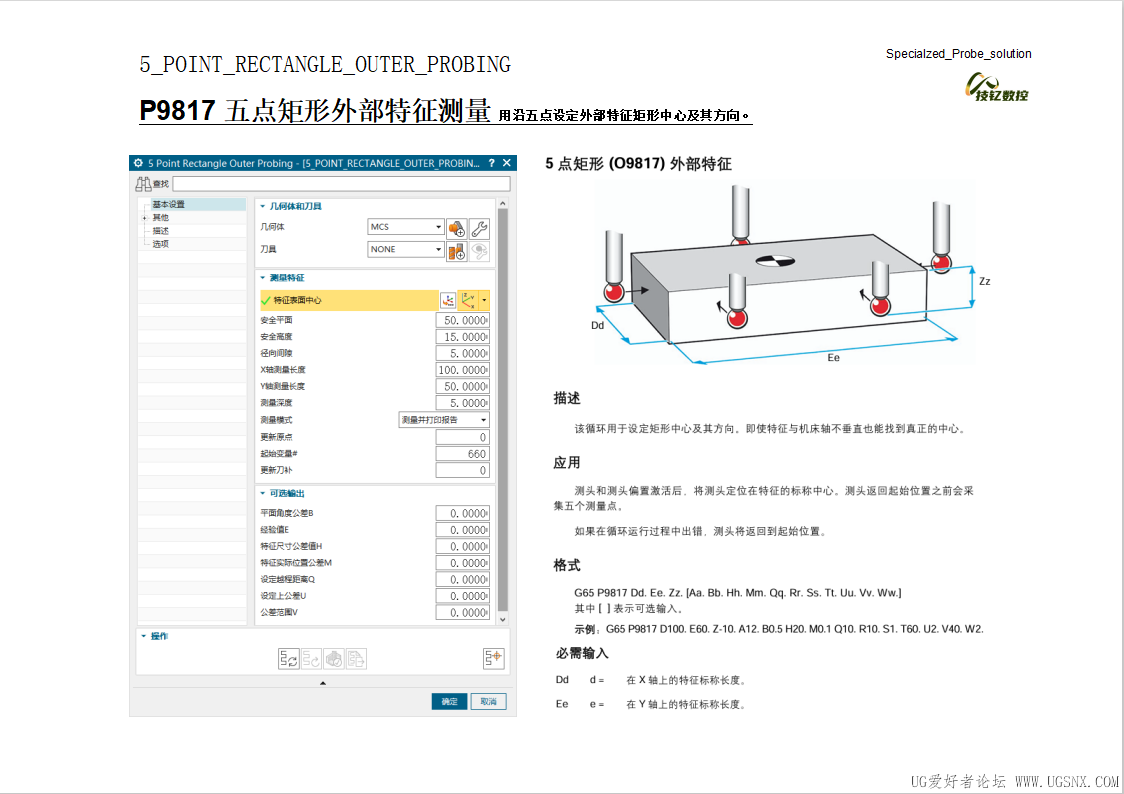Click the help question mark in title bar
This screenshot has width=1124, height=794.
tap(492, 163)
